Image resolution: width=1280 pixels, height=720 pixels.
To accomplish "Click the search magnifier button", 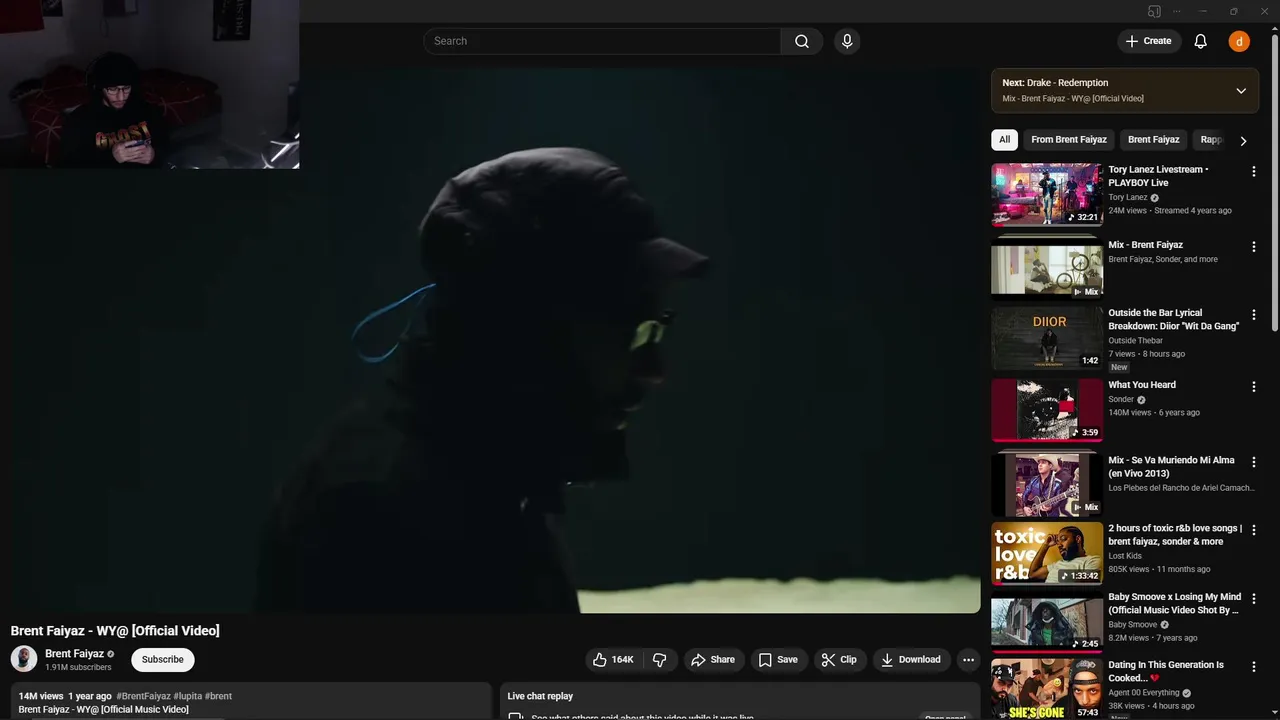I will pyautogui.click(x=802, y=41).
